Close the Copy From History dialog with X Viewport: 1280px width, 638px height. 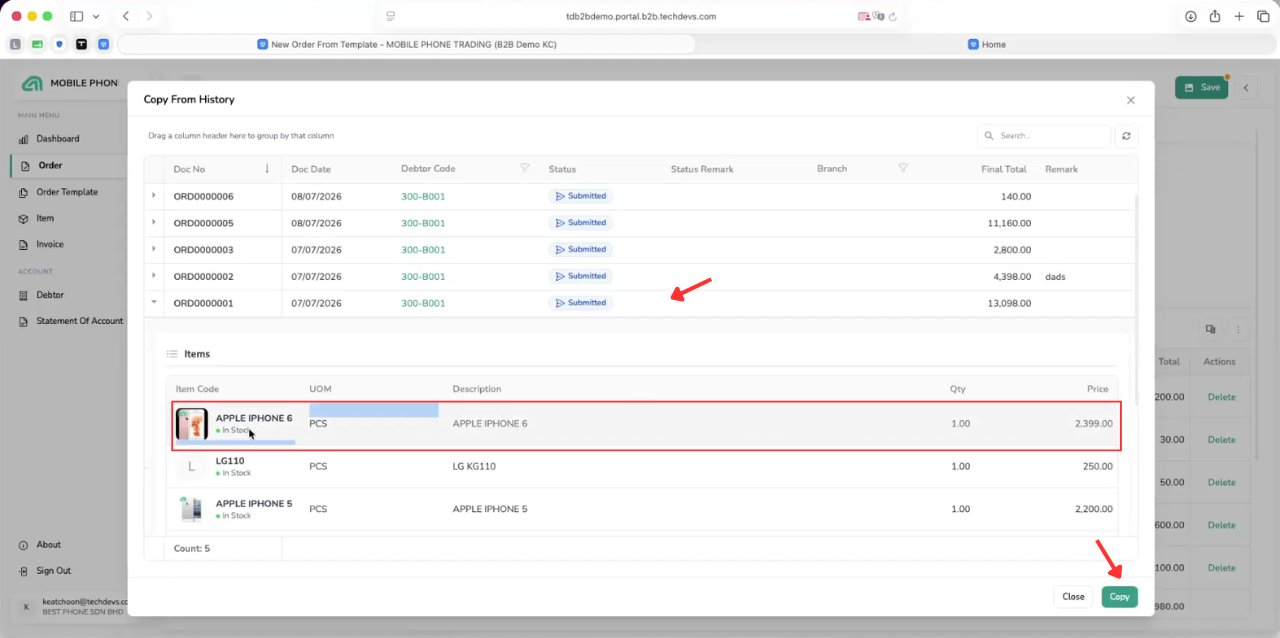coord(1131,100)
